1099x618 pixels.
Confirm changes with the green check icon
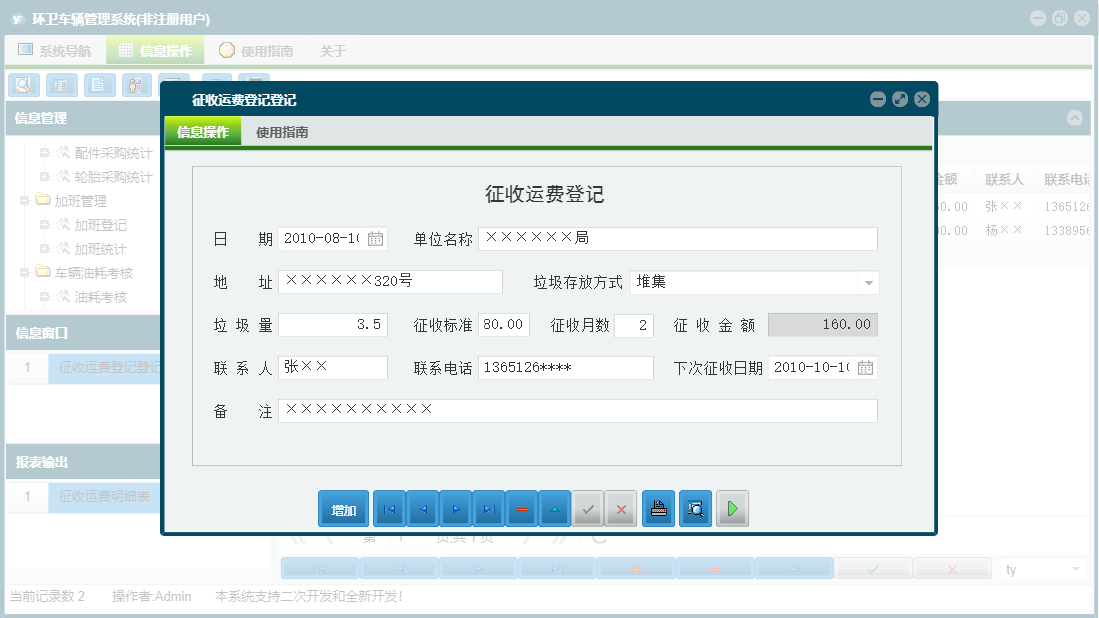coord(588,508)
